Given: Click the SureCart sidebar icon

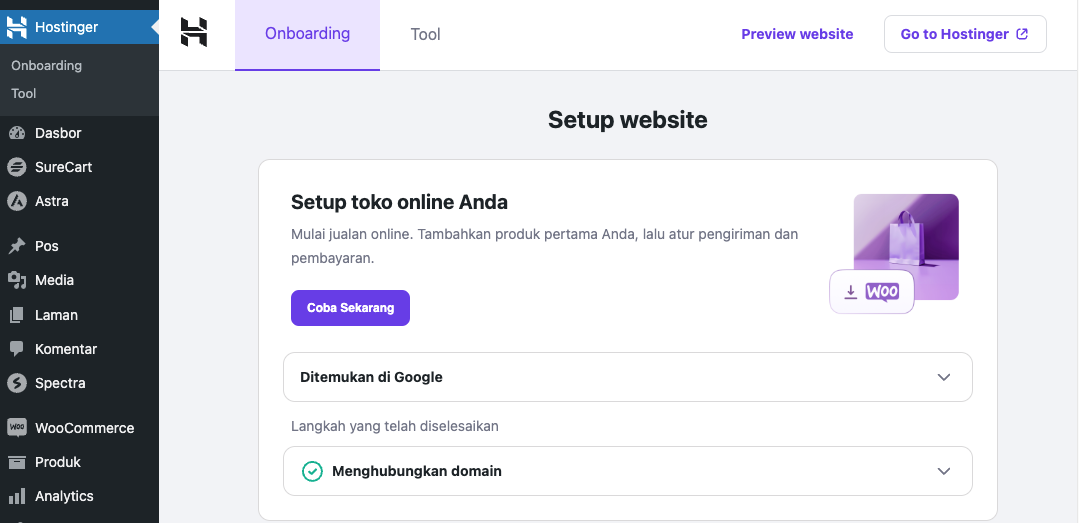Looking at the screenshot, I should coord(16,167).
